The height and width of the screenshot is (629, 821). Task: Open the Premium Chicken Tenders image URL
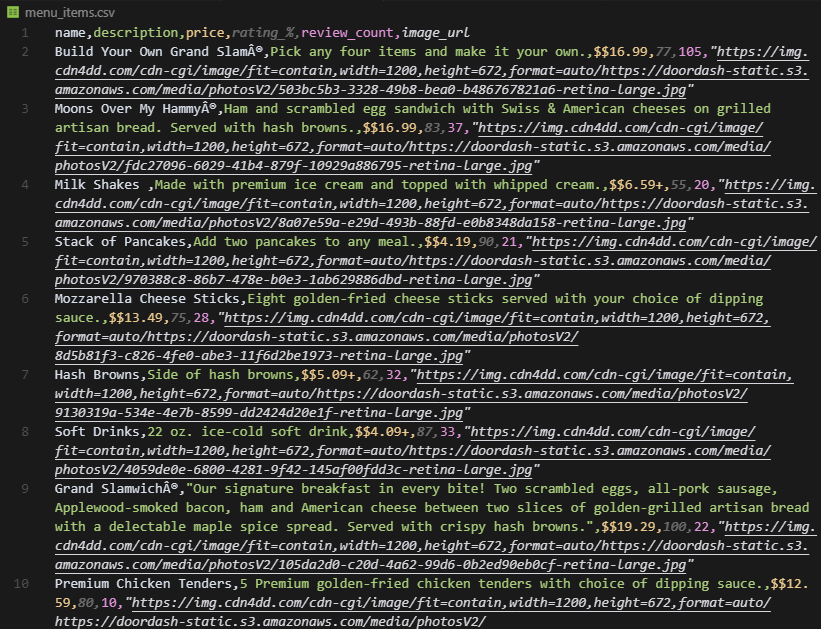tap(400, 603)
